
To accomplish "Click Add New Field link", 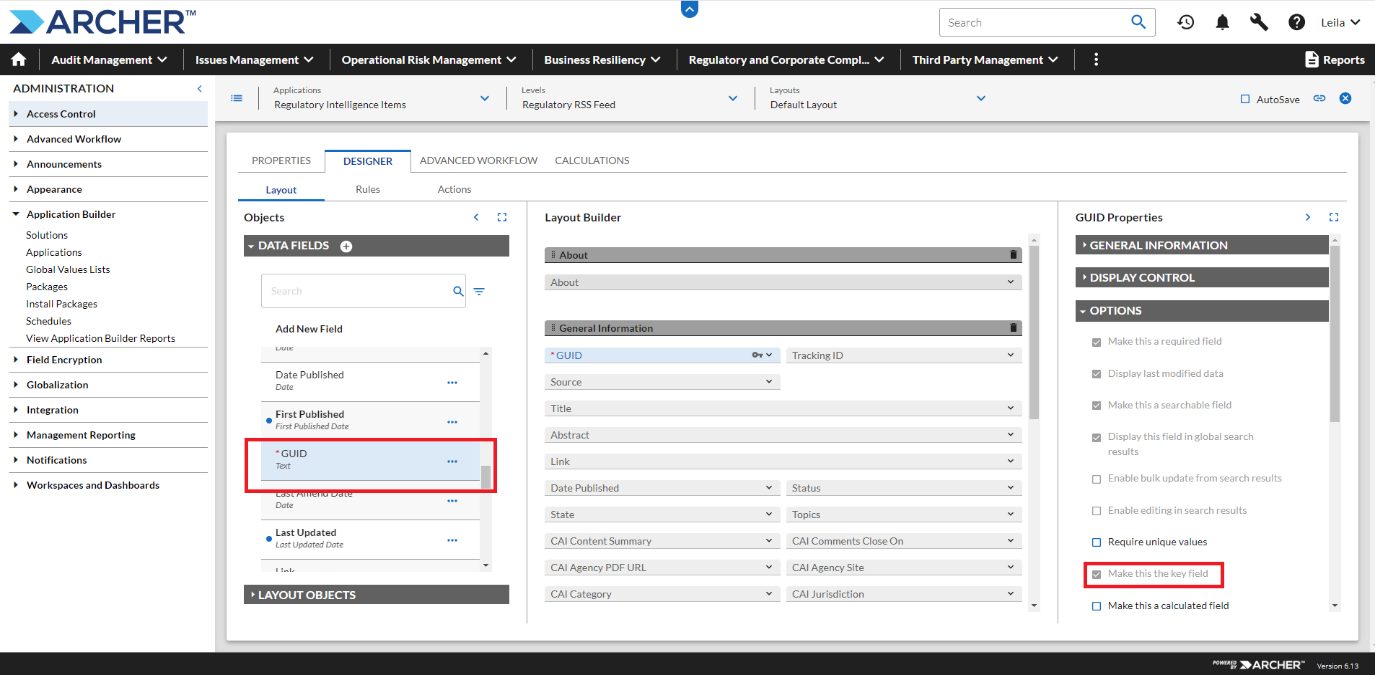I will (x=309, y=329).
